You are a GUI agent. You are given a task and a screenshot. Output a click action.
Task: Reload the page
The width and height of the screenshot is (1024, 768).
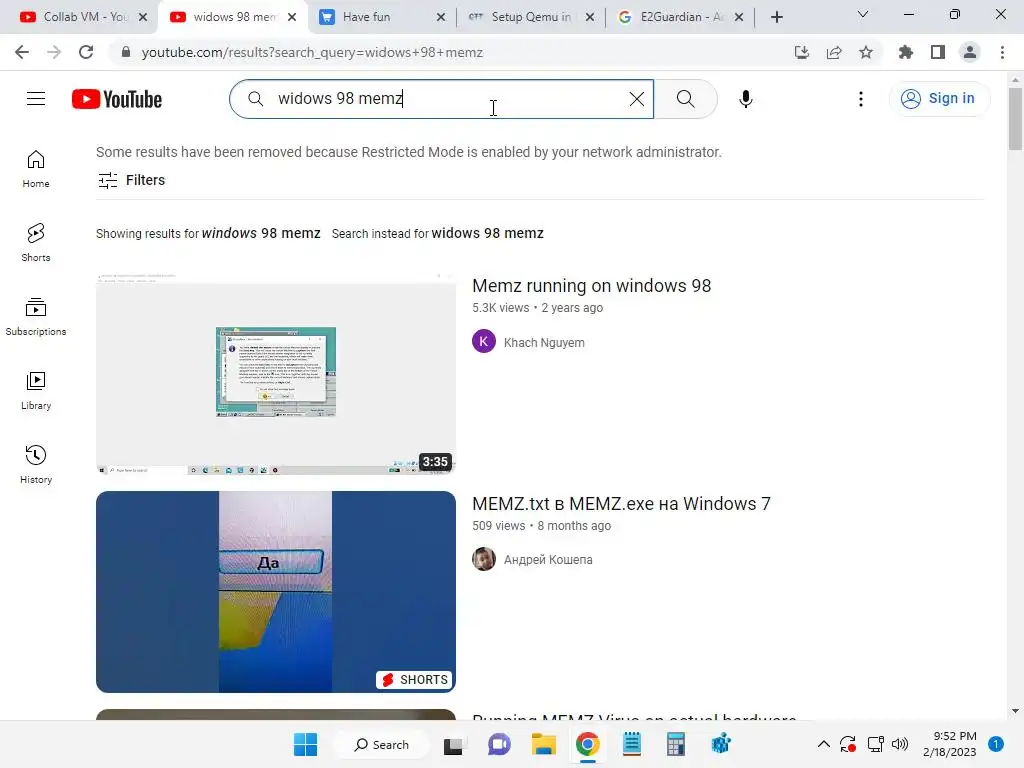pyautogui.click(x=86, y=52)
